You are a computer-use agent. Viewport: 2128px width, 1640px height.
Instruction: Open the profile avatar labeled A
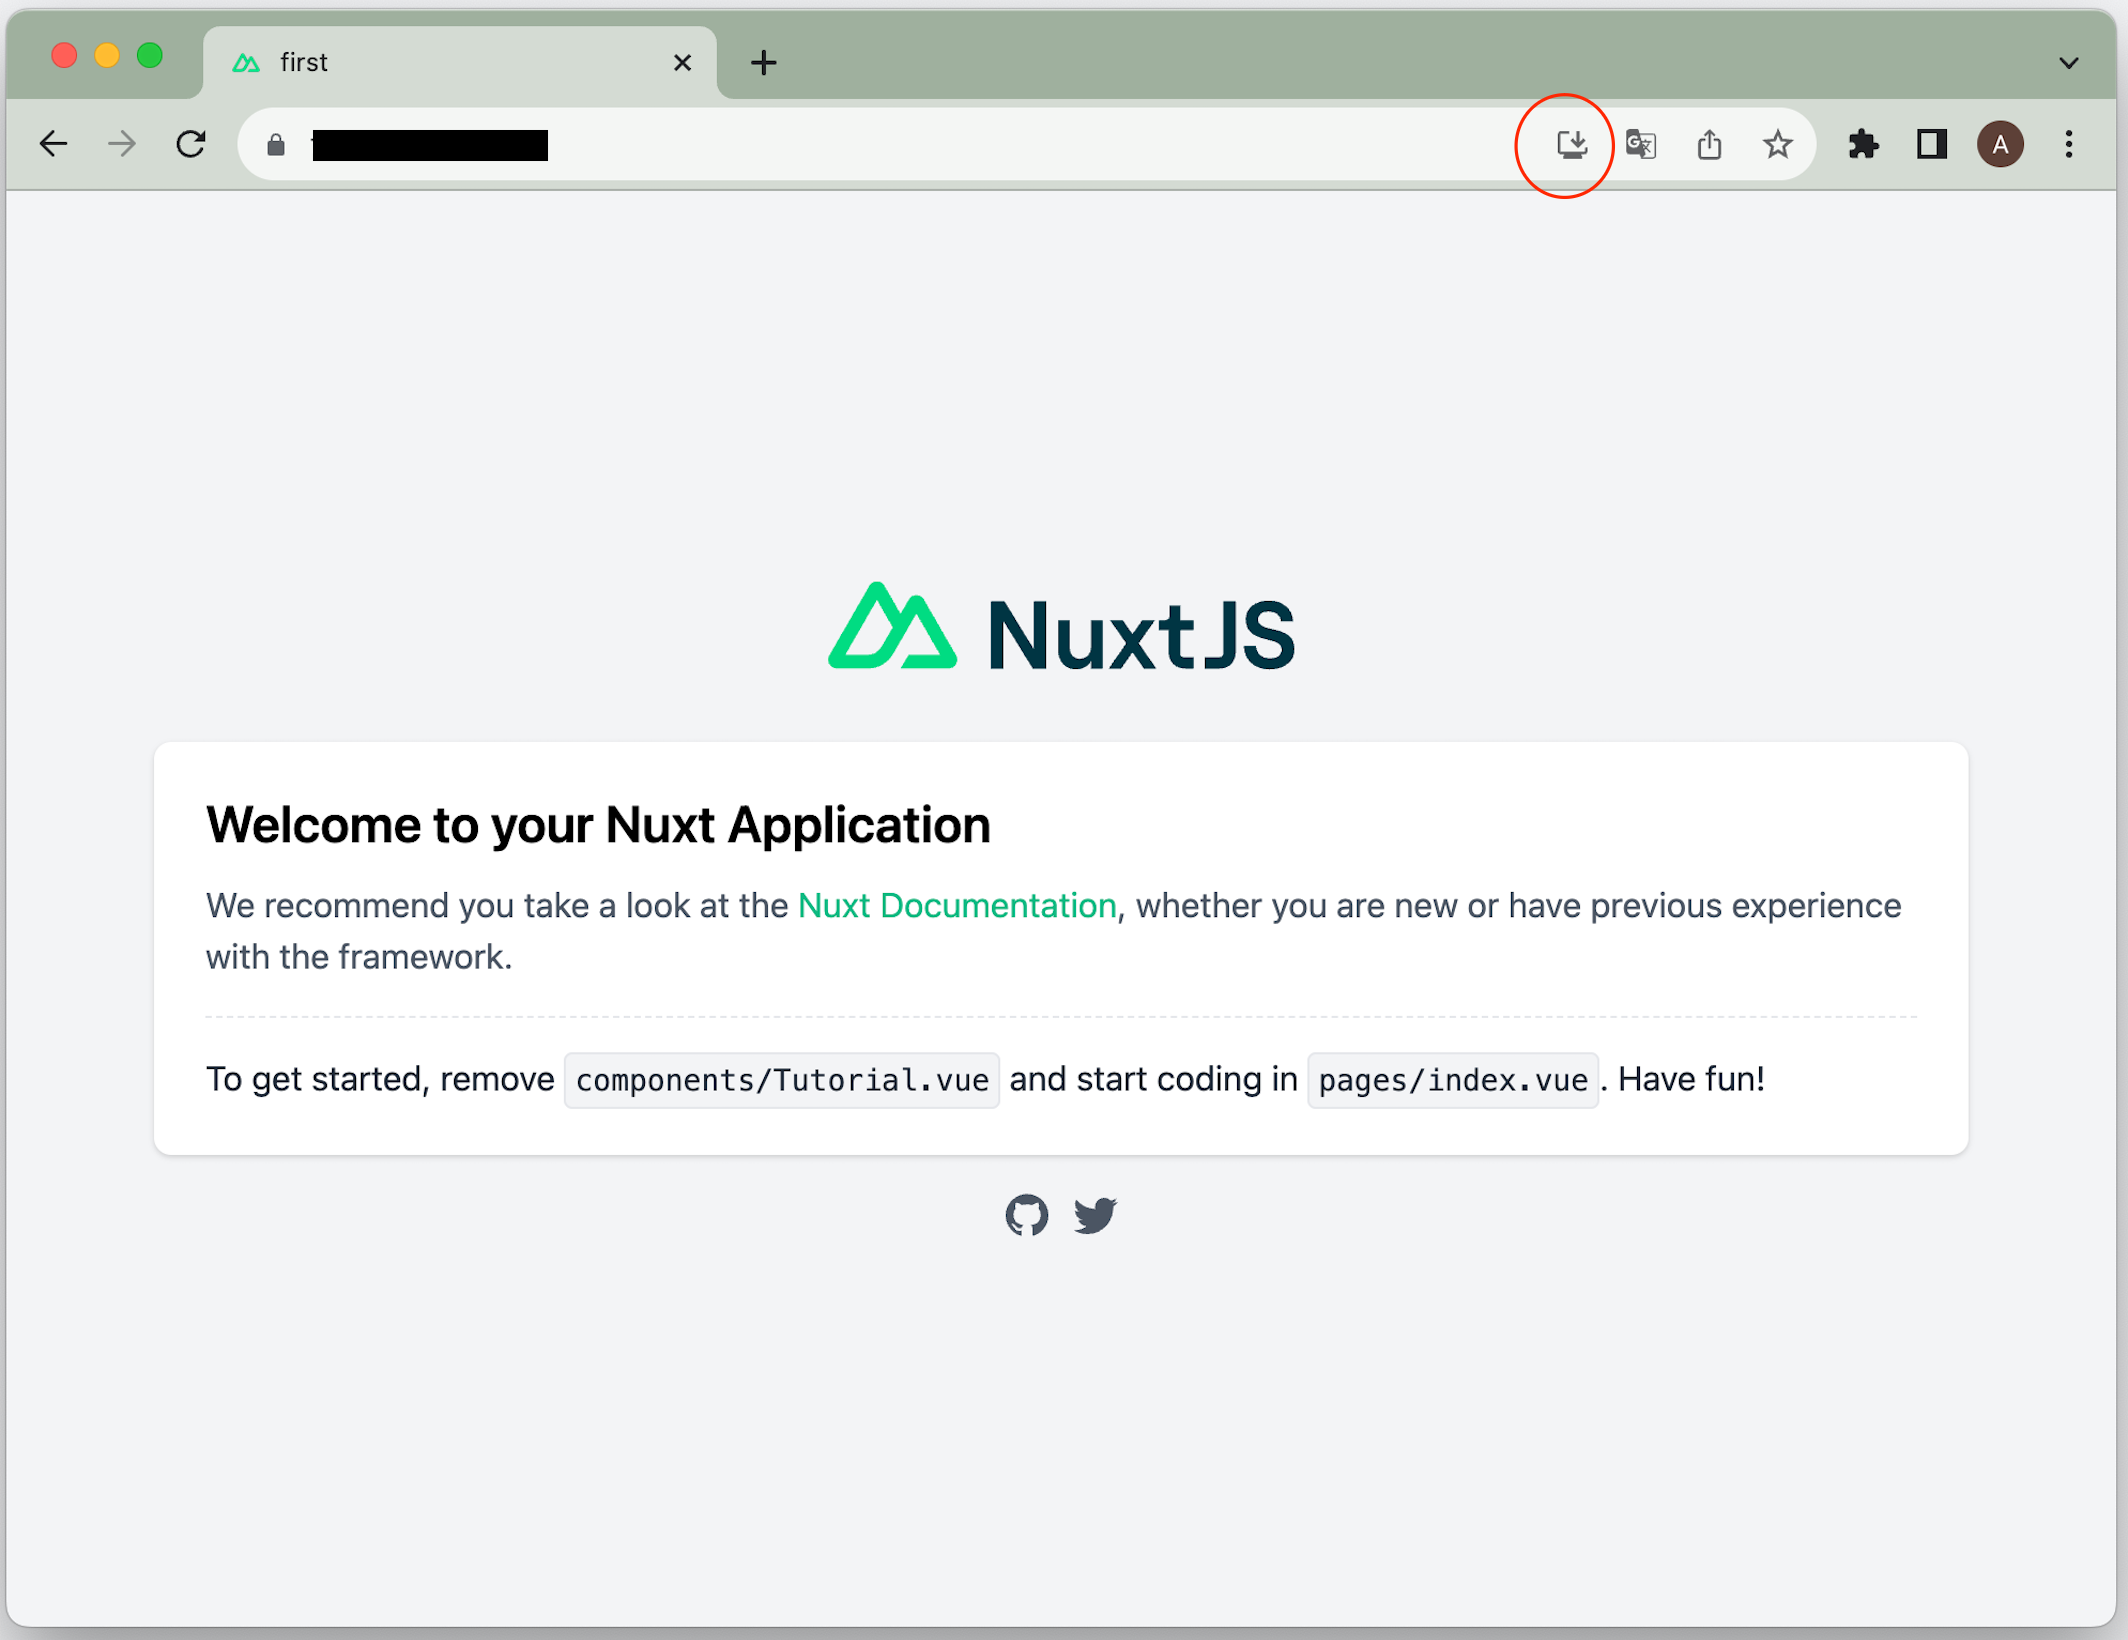[x=2000, y=145]
